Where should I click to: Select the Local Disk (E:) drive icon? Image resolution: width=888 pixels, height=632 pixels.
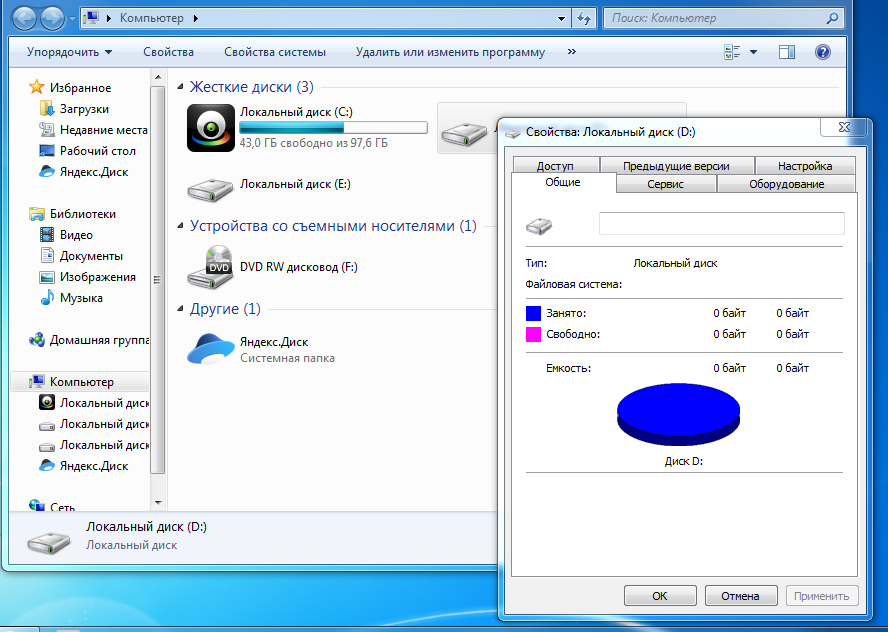(211, 187)
